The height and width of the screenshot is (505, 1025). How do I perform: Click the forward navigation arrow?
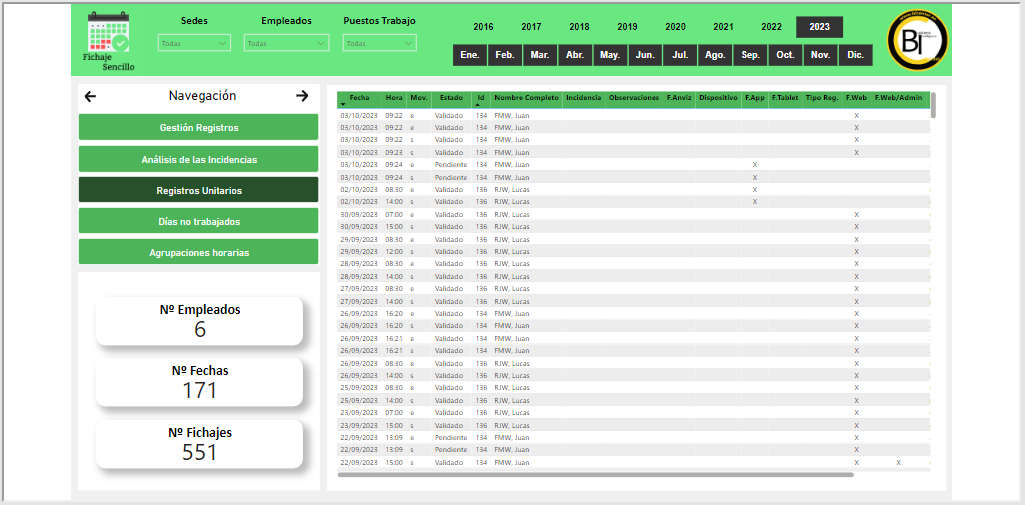tap(302, 96)
